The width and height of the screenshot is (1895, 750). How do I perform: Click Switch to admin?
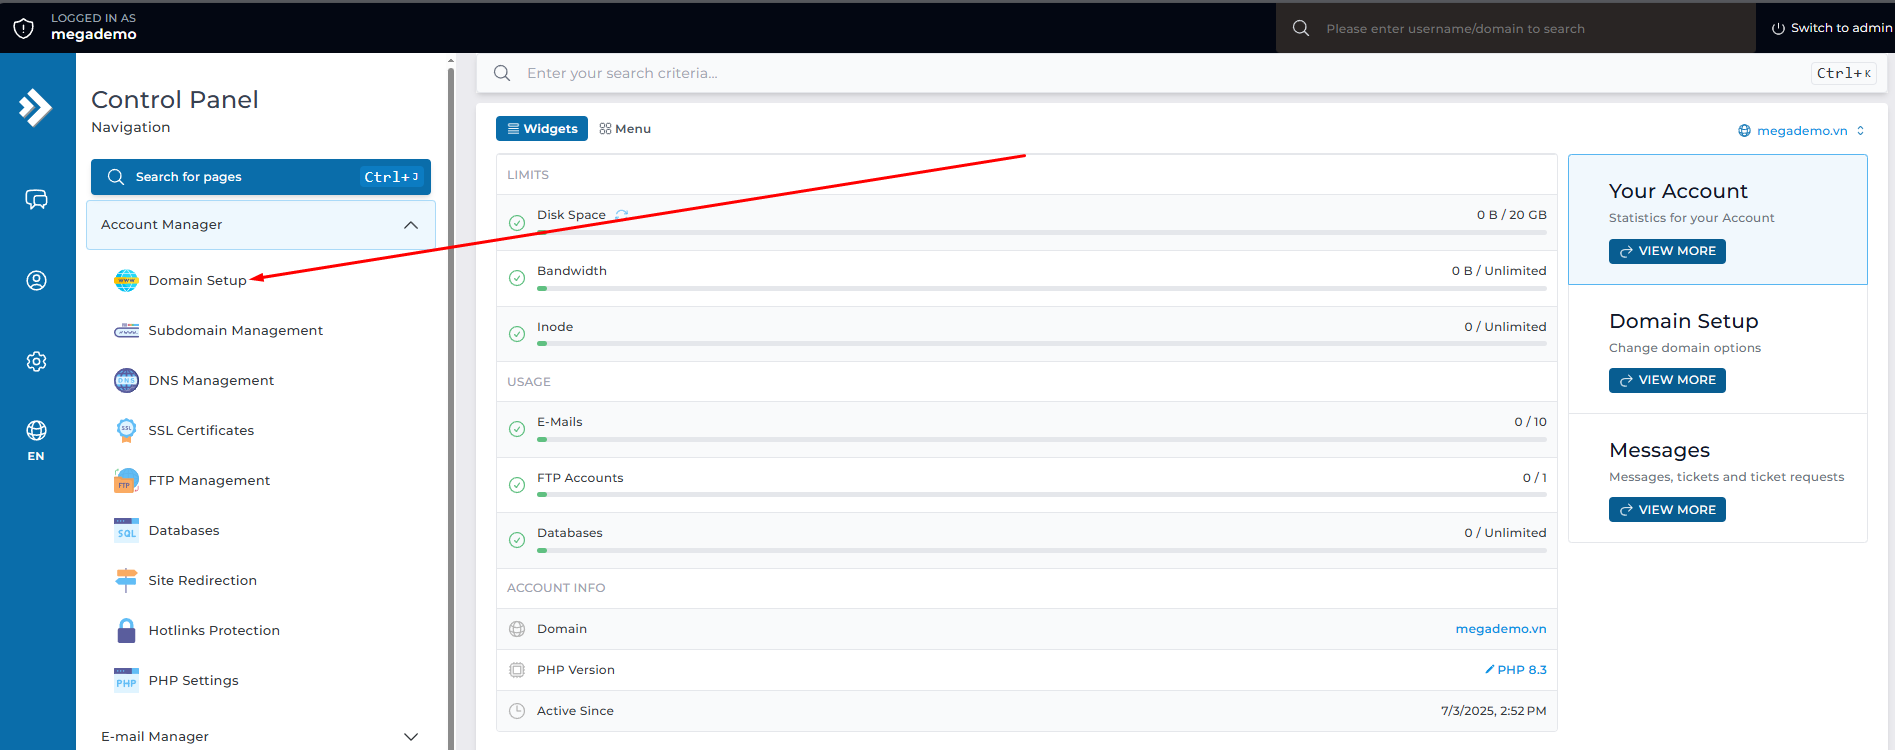click(1831, 28)
